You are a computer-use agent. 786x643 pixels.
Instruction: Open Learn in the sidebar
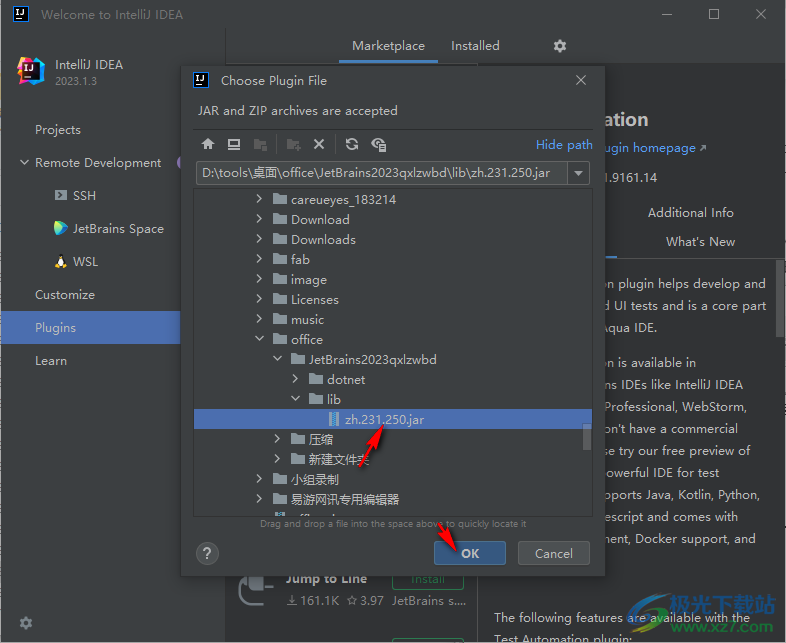click(x=51, y=361)
